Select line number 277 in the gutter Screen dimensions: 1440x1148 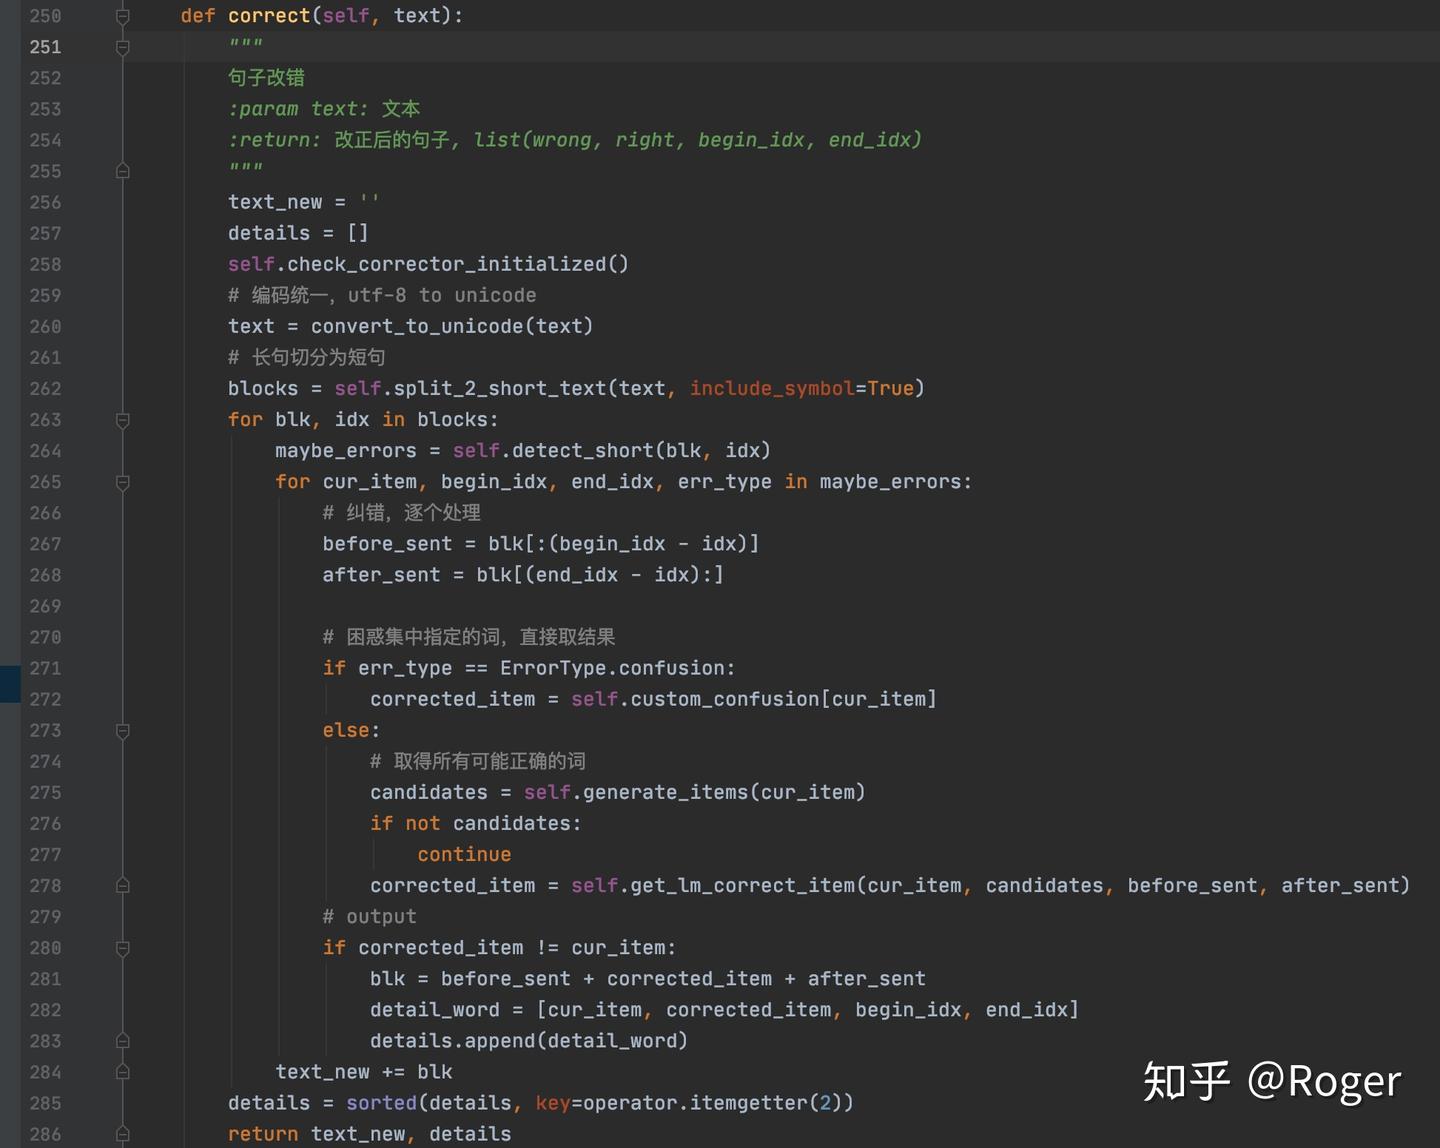click(x=45, y=855)
